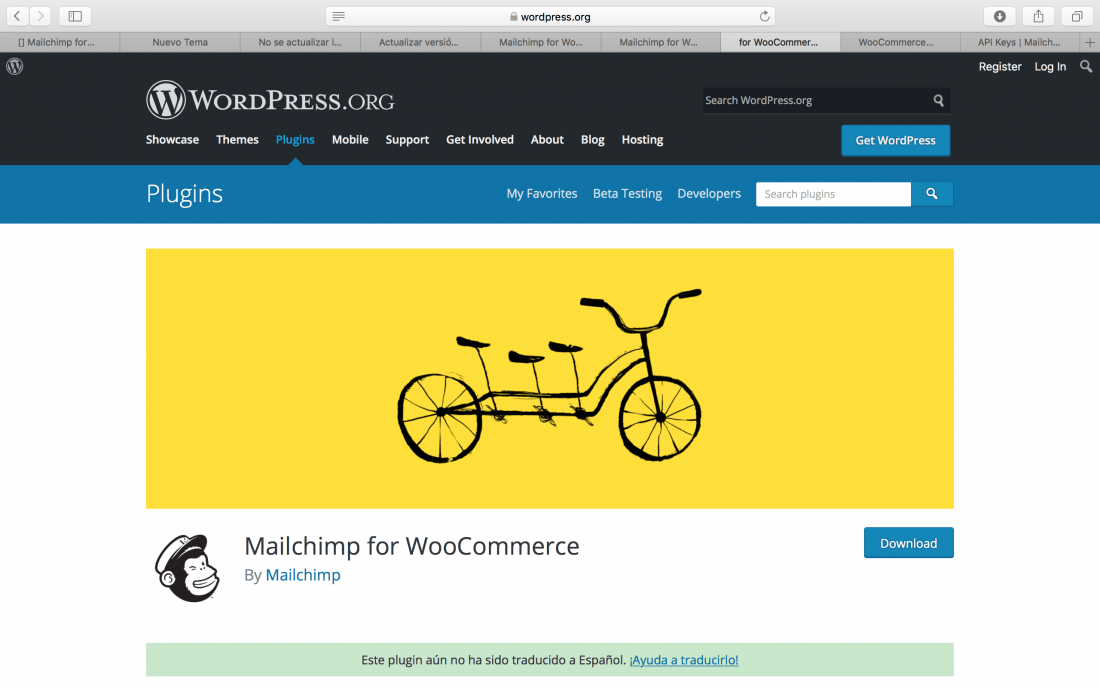Click the WordPress.org header logo
This screenshot has width=1100, height=688.
click(270, 100)
